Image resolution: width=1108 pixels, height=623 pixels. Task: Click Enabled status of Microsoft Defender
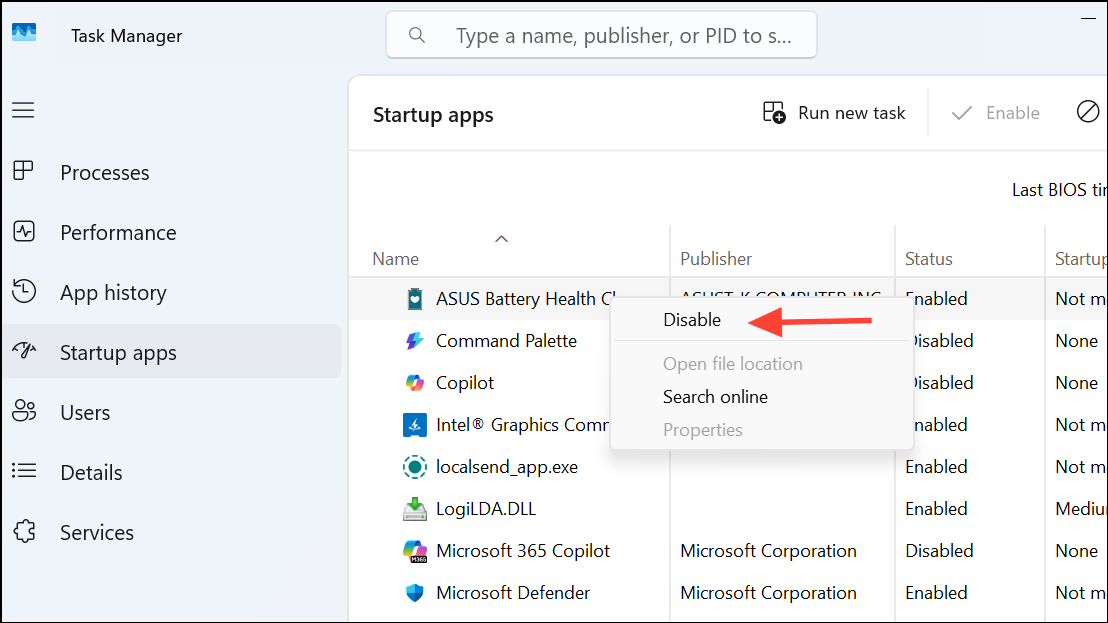pyautogui.click(x=936, y=593)
